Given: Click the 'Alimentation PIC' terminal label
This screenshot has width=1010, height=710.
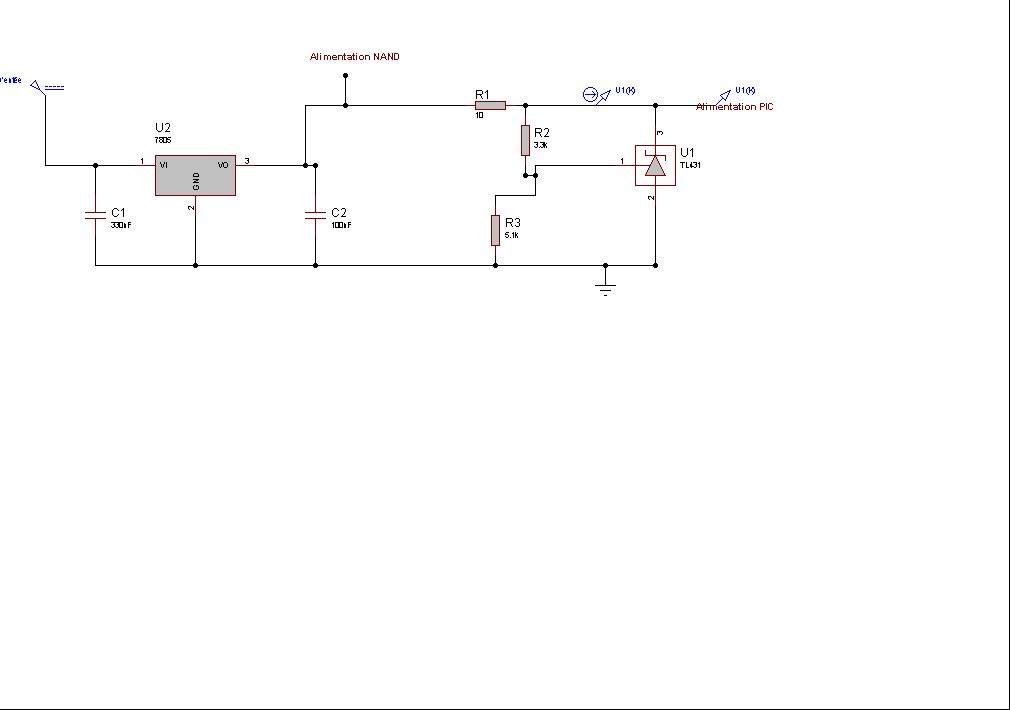Looking at the screenshot, I should 734,107.
